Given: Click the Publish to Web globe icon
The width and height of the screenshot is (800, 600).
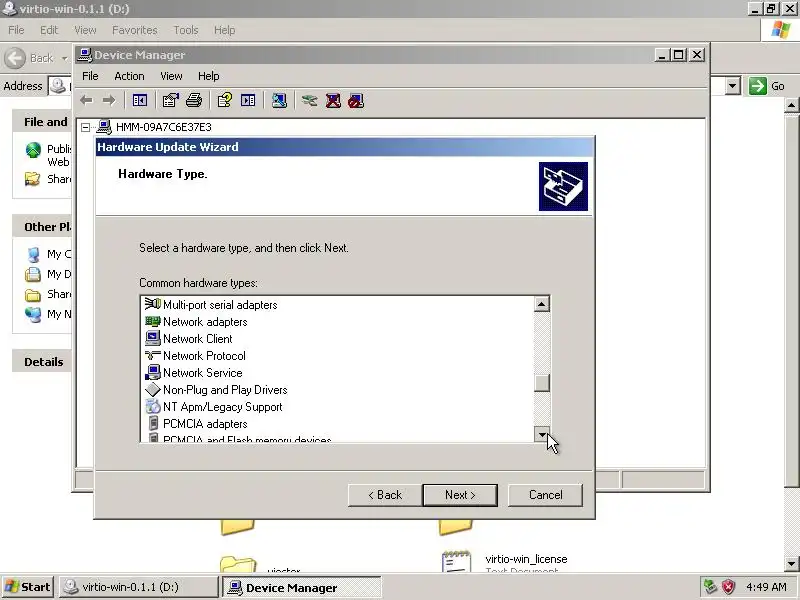Looking at the screenshot, I should coord(33,150).
